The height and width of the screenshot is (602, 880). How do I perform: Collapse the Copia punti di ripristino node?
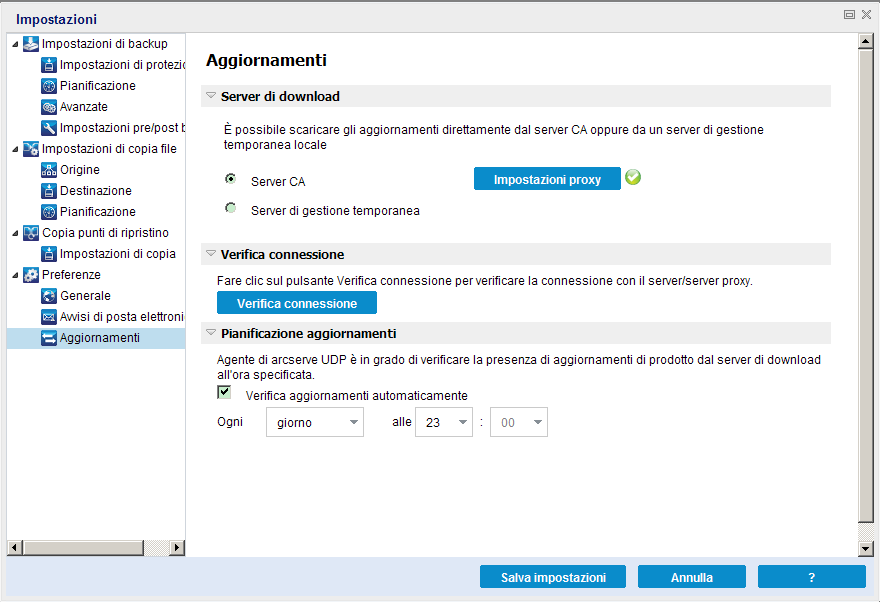[x=15, y=233]
